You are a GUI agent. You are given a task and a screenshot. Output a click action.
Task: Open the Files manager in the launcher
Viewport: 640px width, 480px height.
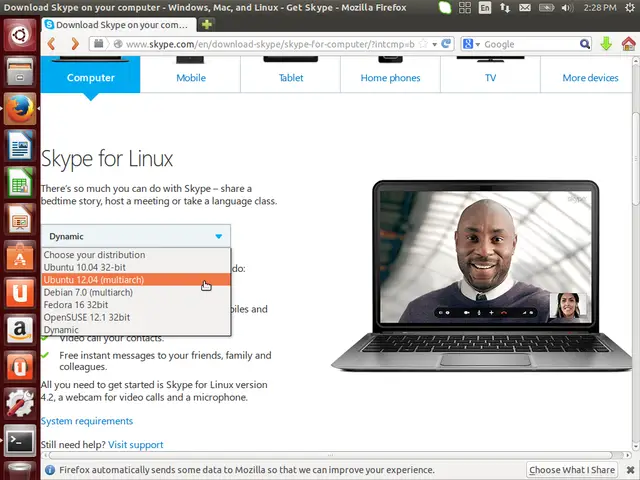pyautogui.click(x=20, y=72)
